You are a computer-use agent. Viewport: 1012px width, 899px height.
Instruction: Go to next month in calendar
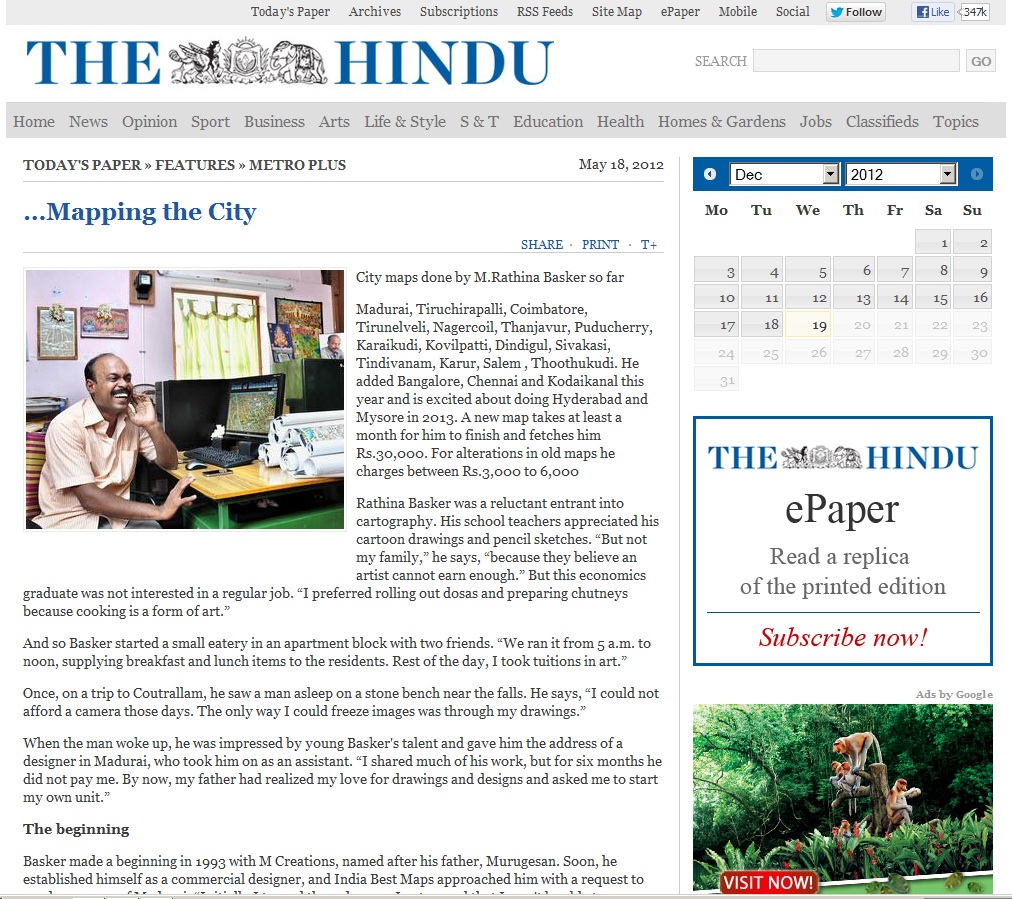(976, 174)
